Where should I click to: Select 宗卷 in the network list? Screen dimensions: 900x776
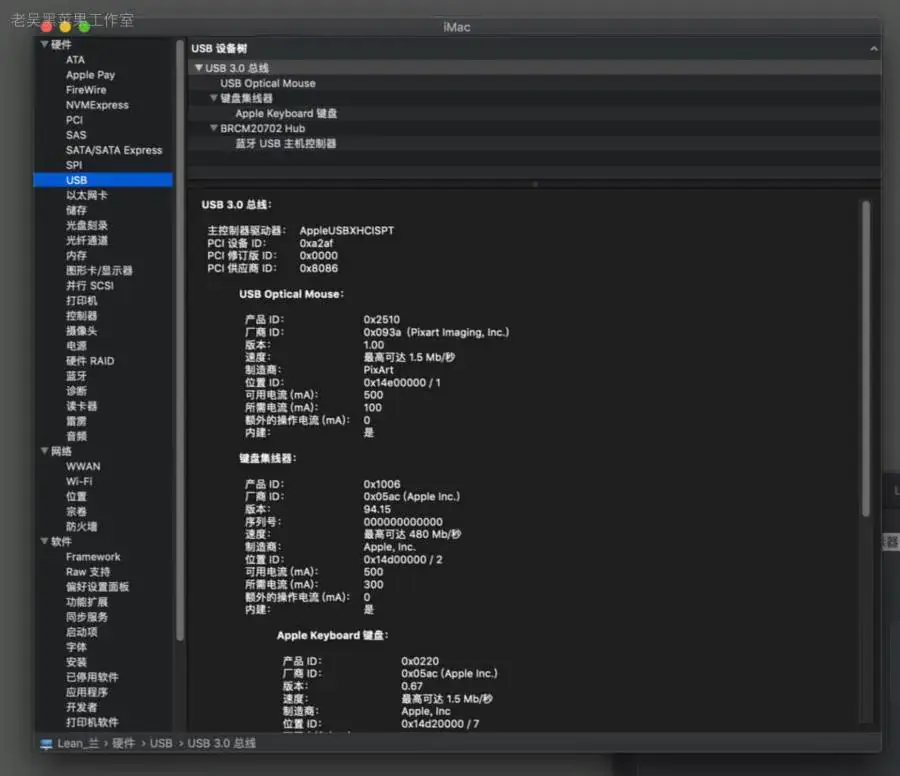(x=76, y=511)
